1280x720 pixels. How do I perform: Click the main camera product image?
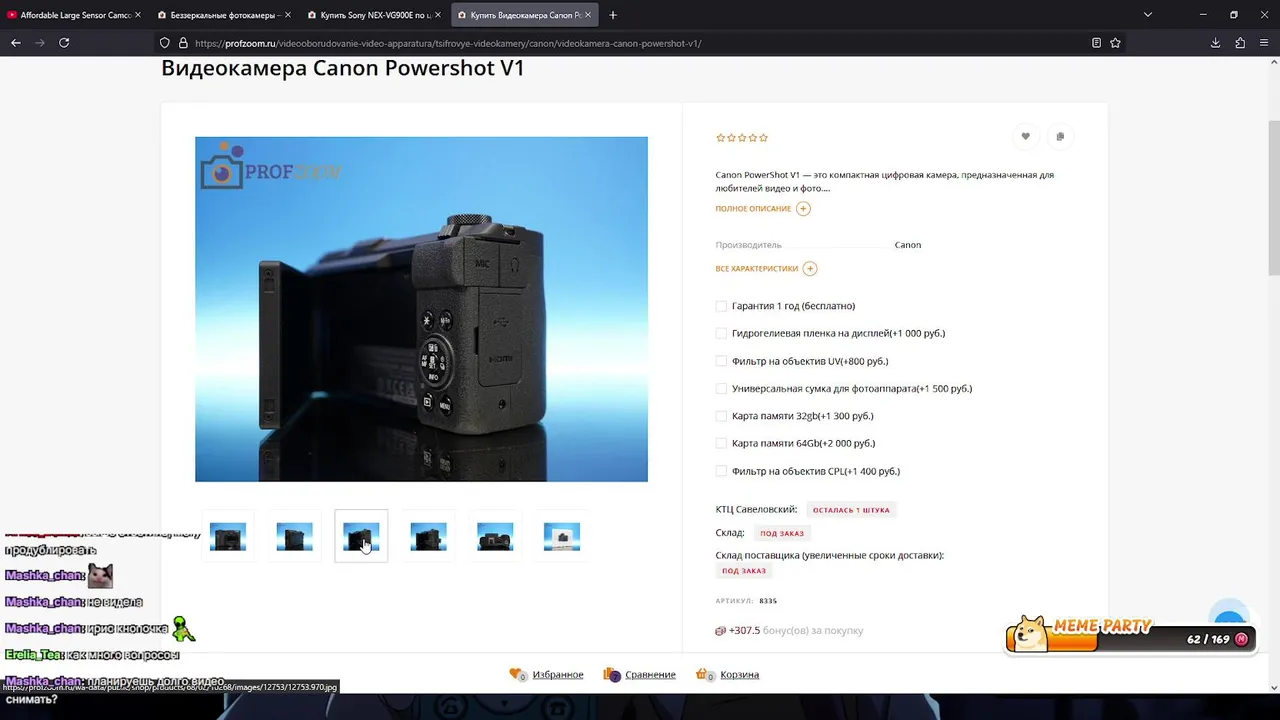click(x=421, y=309)
